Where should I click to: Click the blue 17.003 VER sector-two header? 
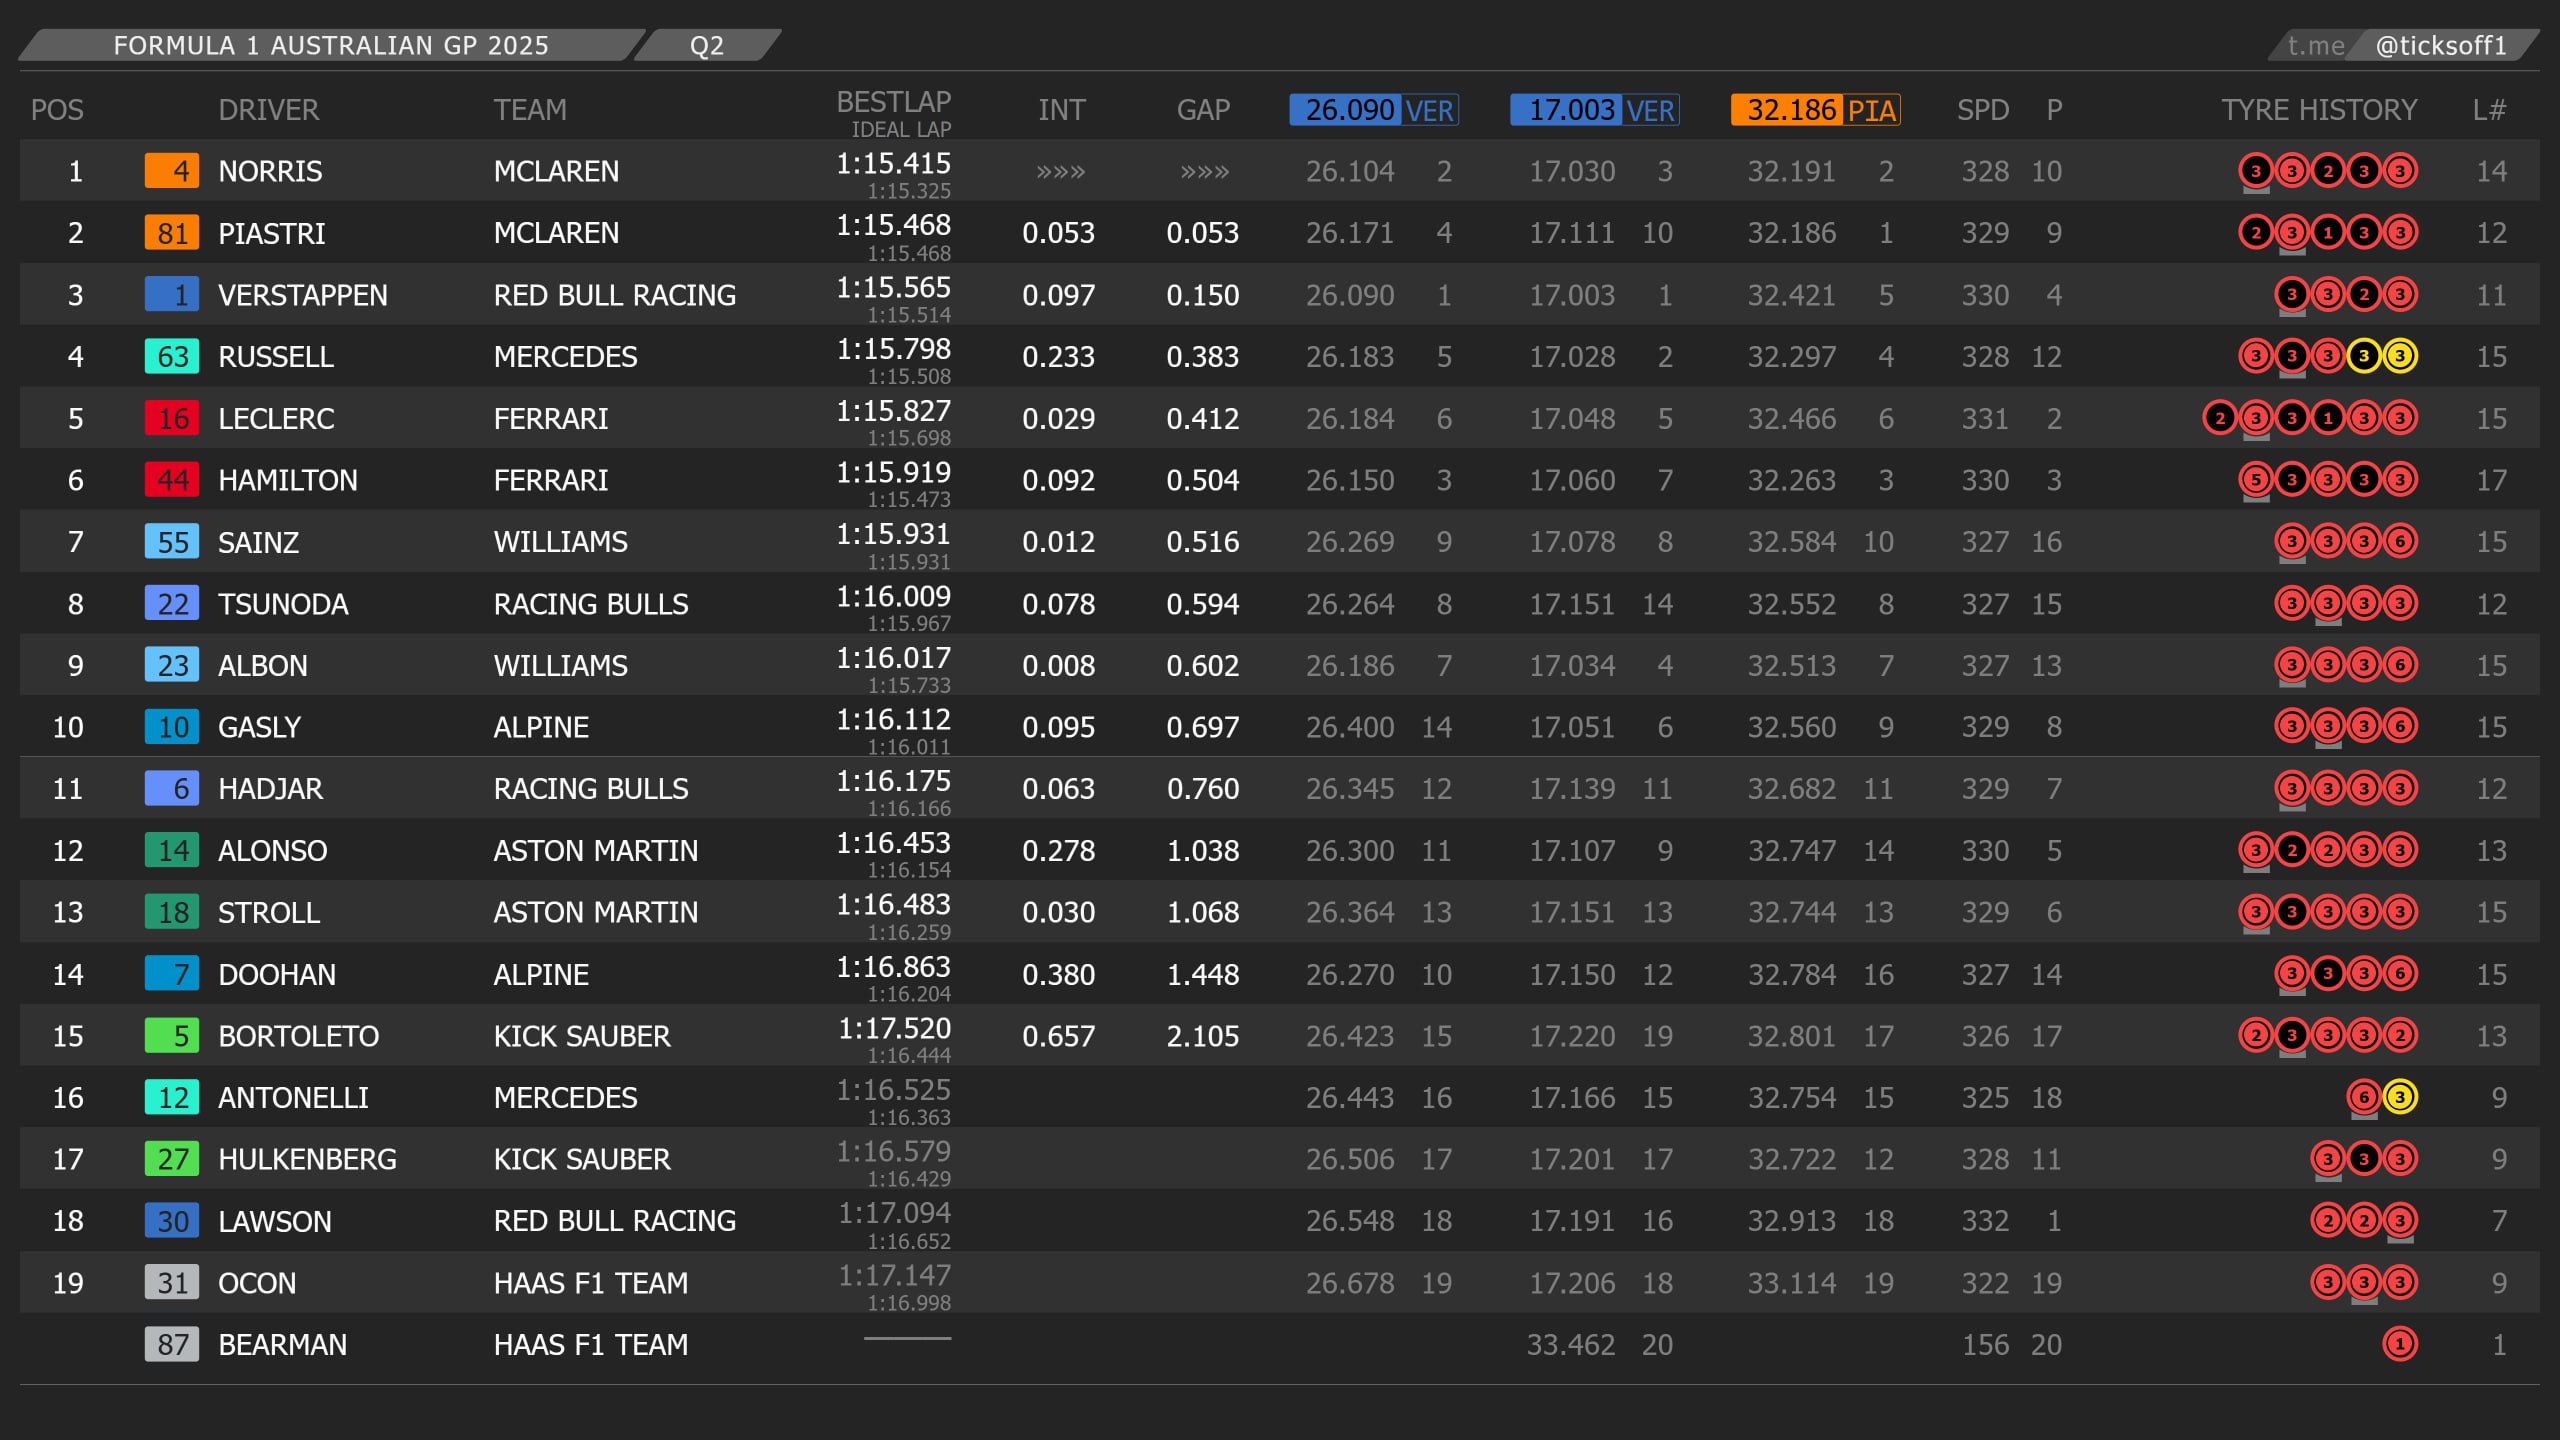[1595, 110]
